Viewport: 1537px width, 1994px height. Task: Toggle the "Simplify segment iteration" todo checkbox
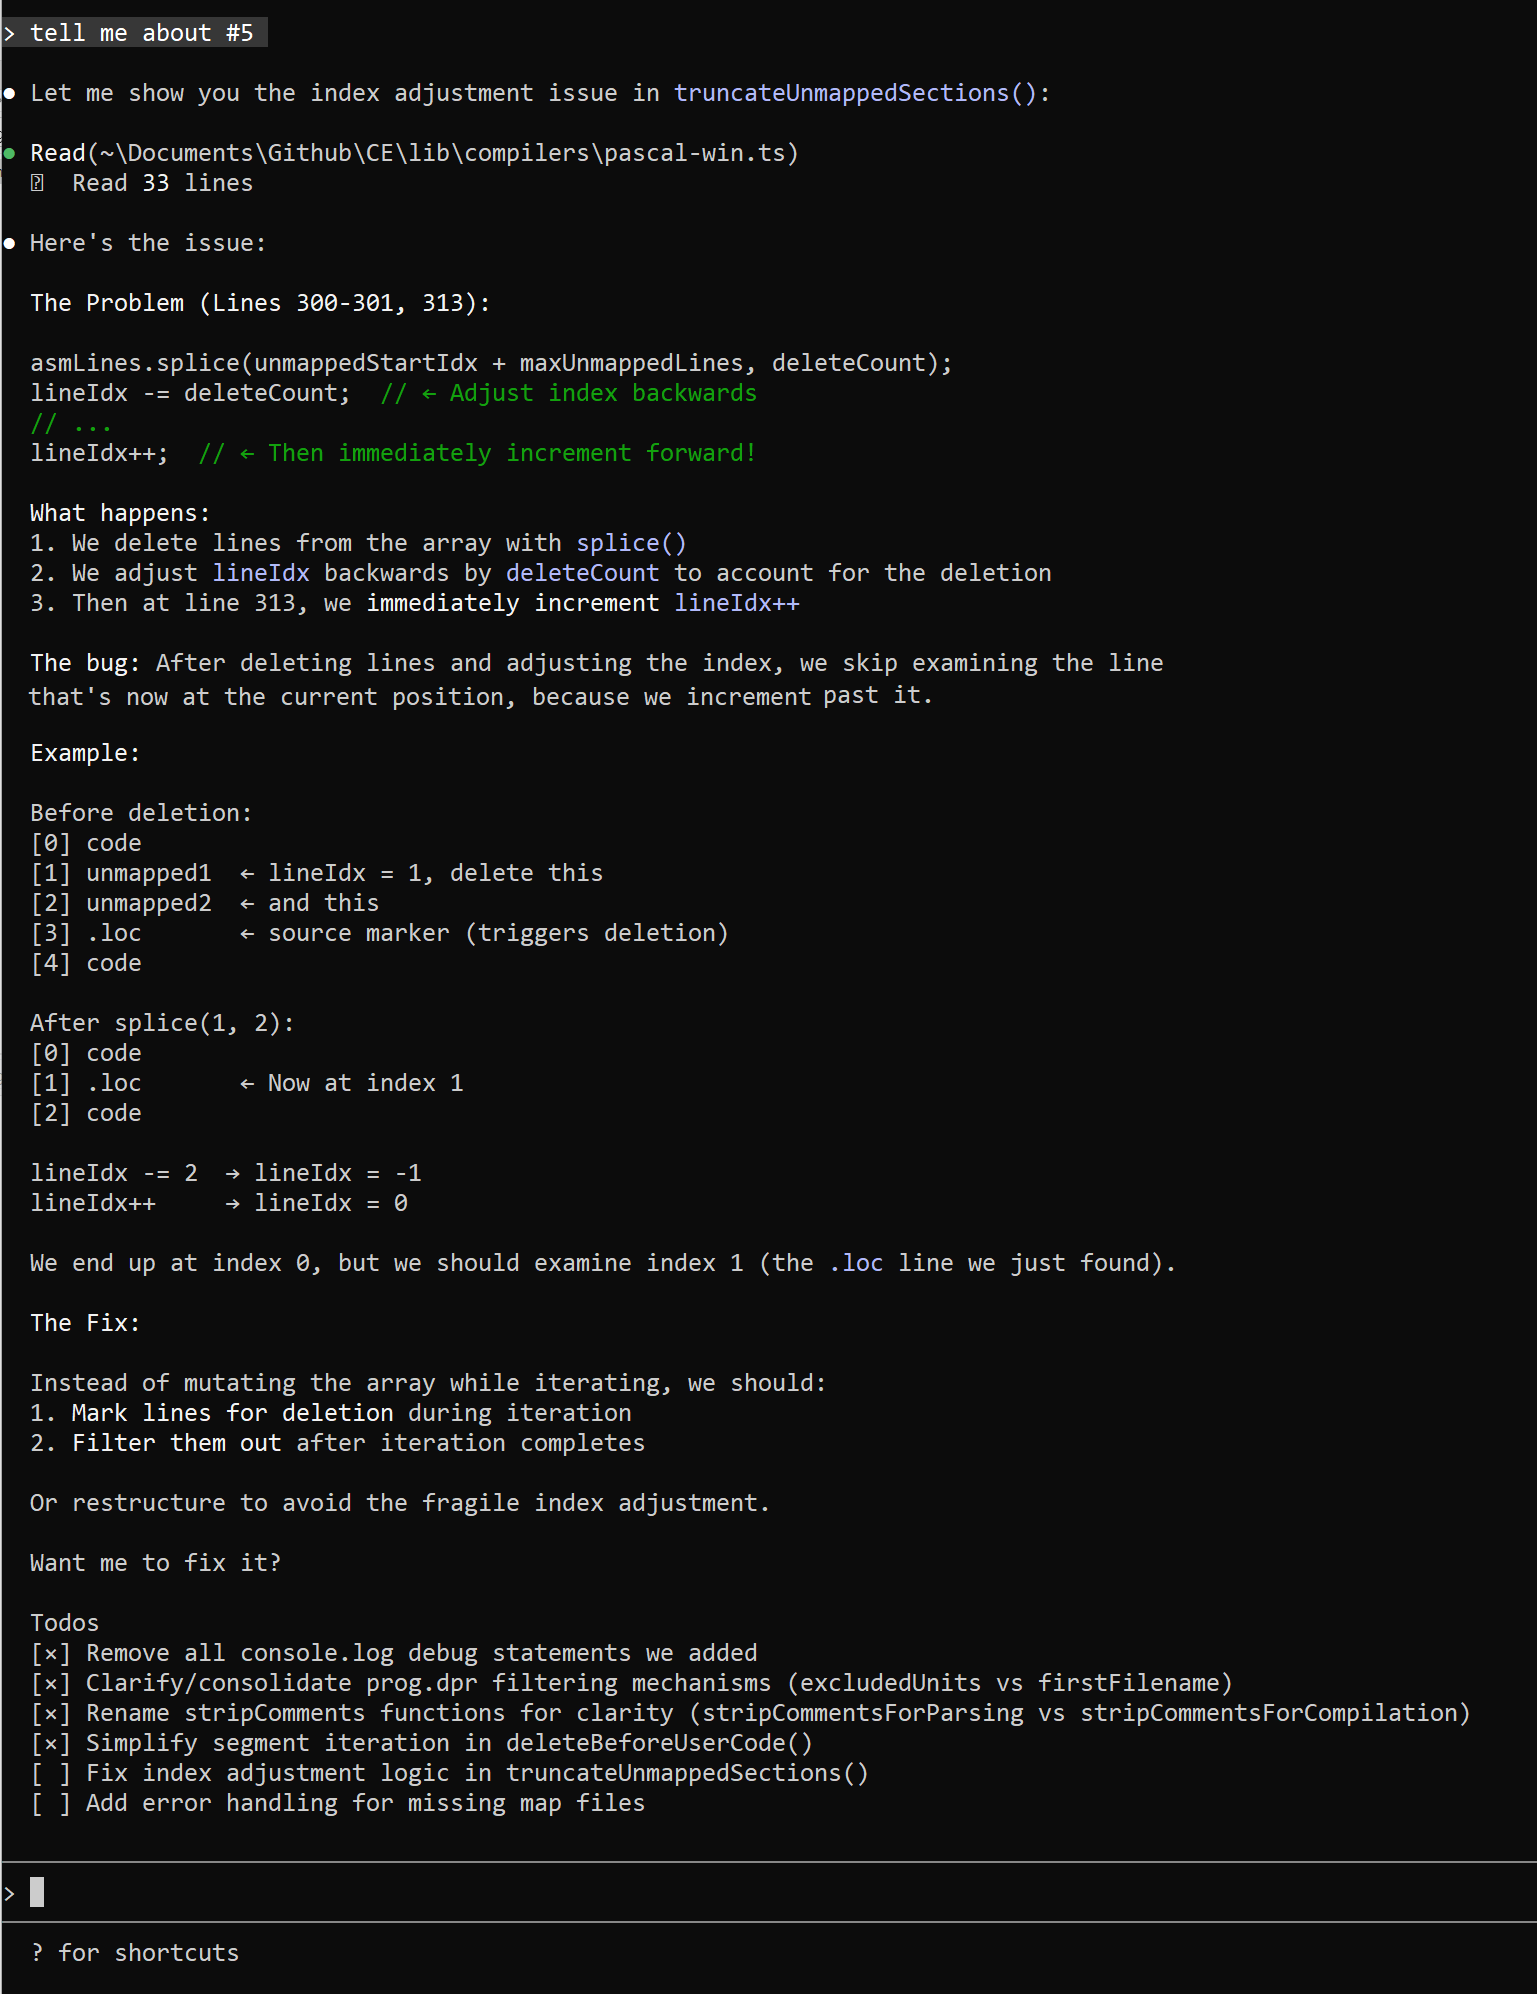click(x=51, y=1743)
